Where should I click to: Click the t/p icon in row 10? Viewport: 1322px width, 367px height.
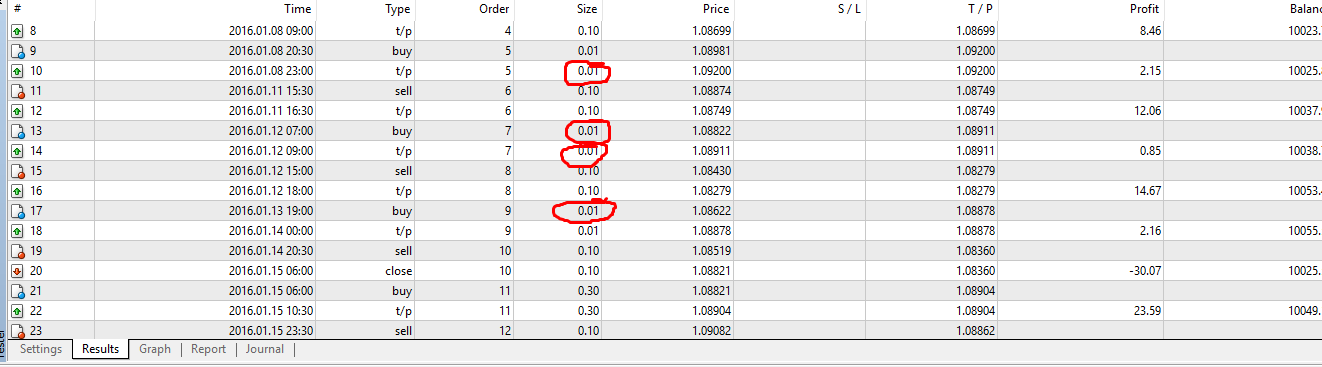pyautogui.click(x=17, y=71)
